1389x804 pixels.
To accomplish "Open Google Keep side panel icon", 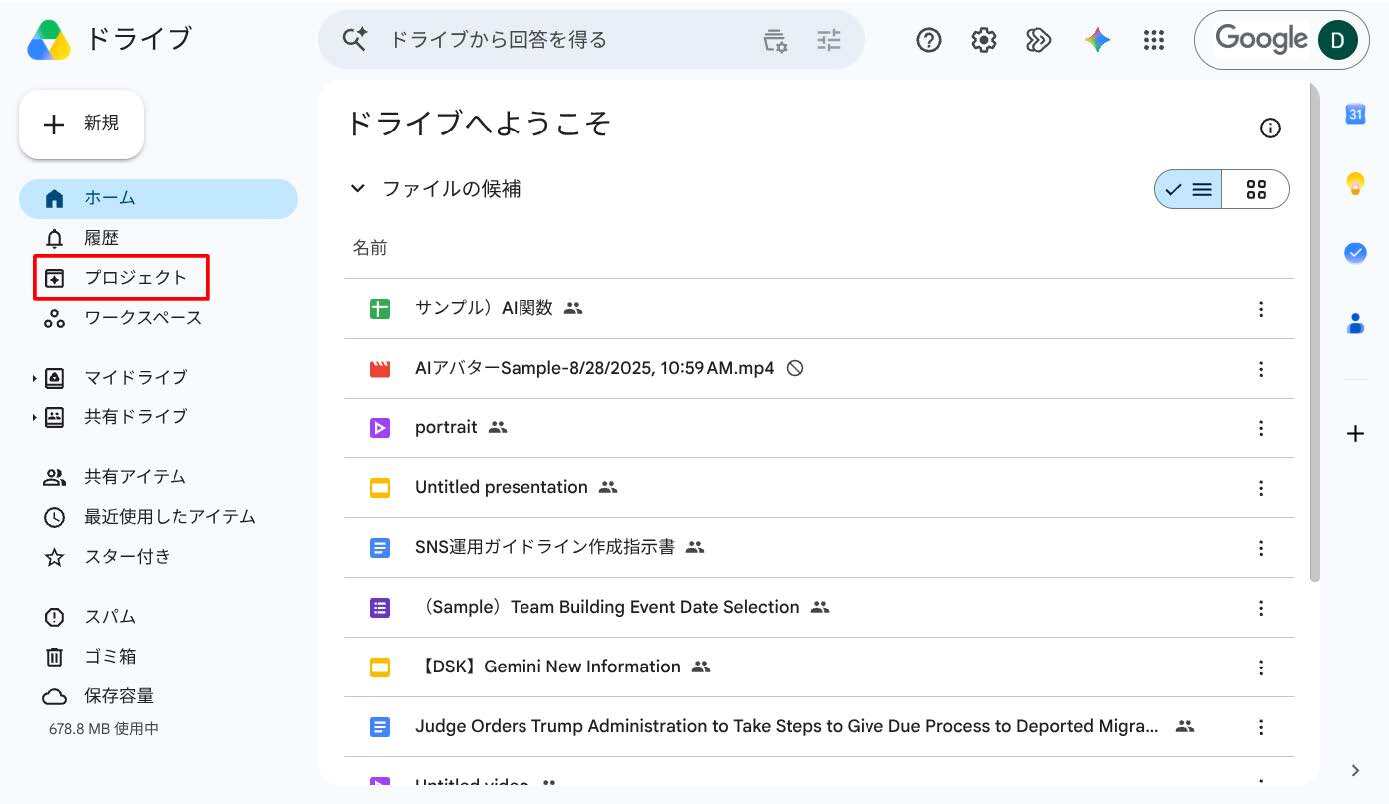I will [1355, 183].
